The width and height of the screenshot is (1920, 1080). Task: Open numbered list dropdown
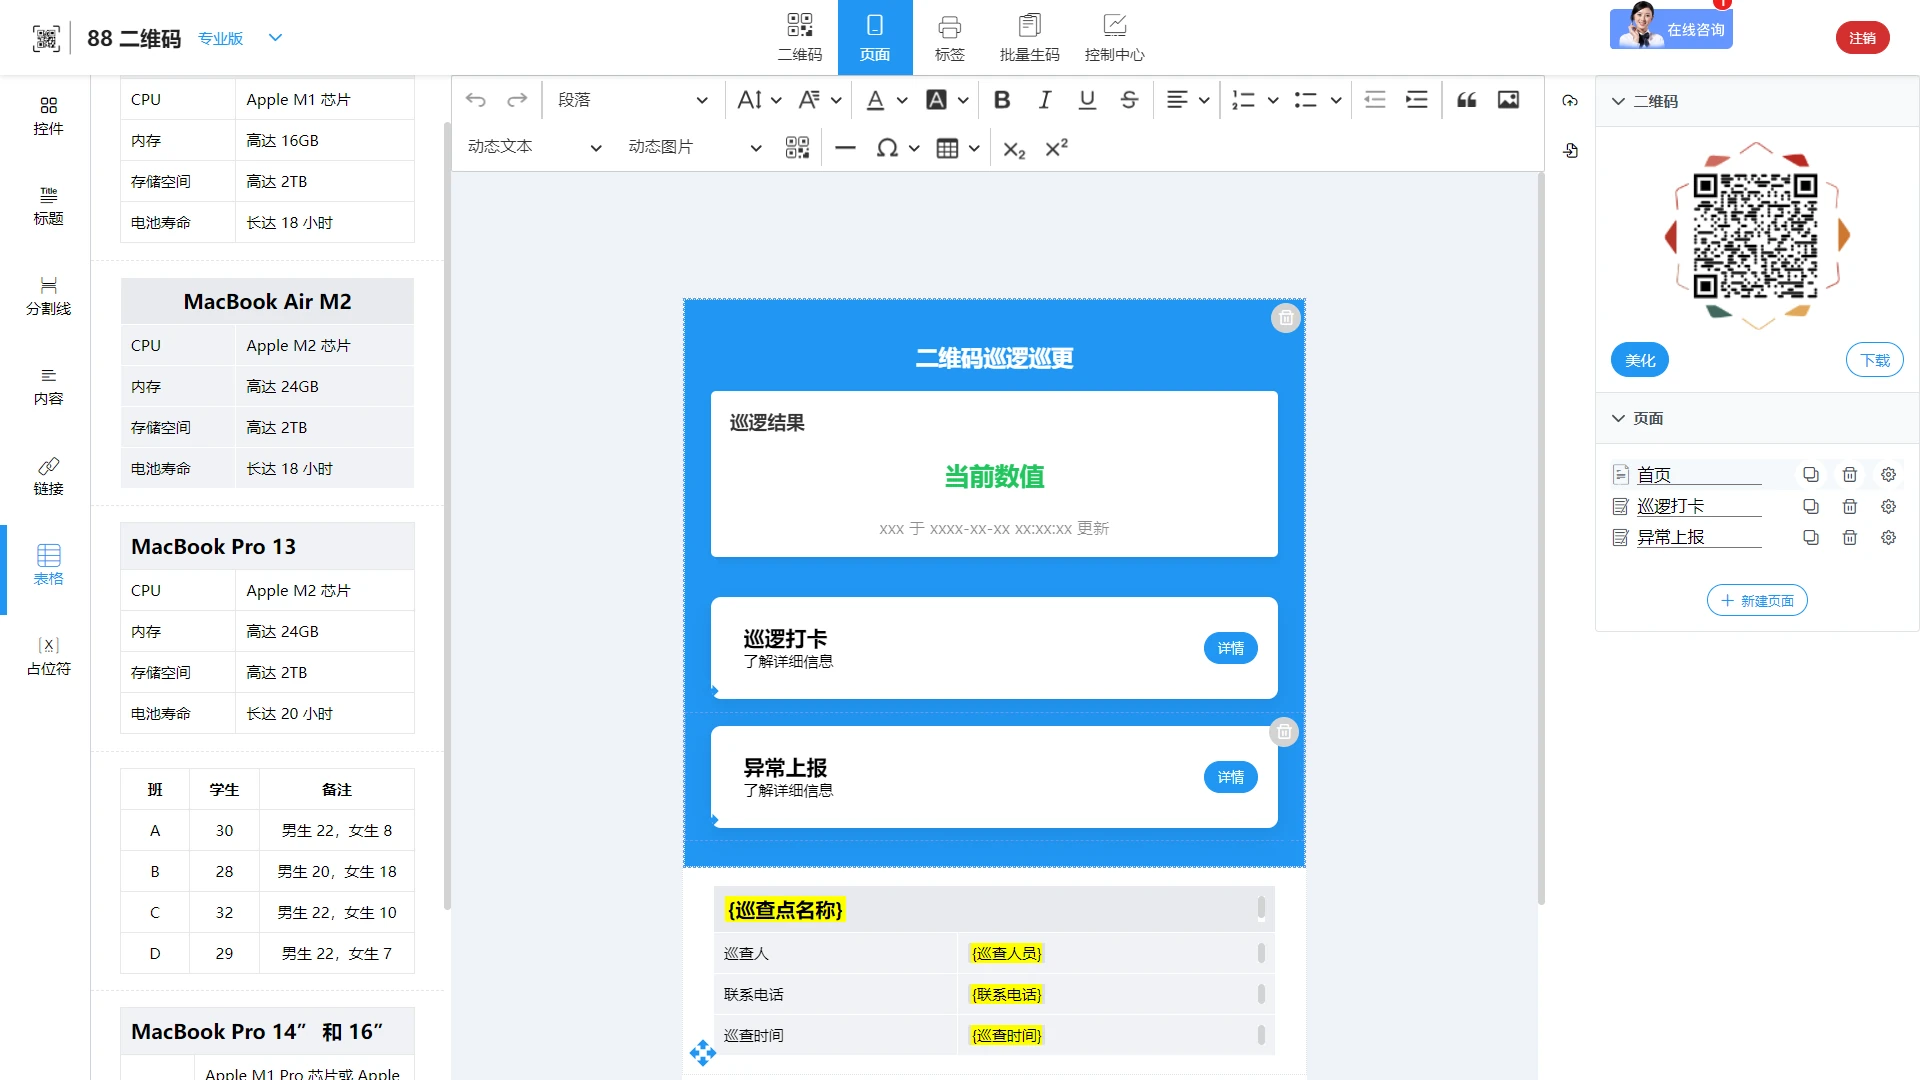pos(1255,100)
